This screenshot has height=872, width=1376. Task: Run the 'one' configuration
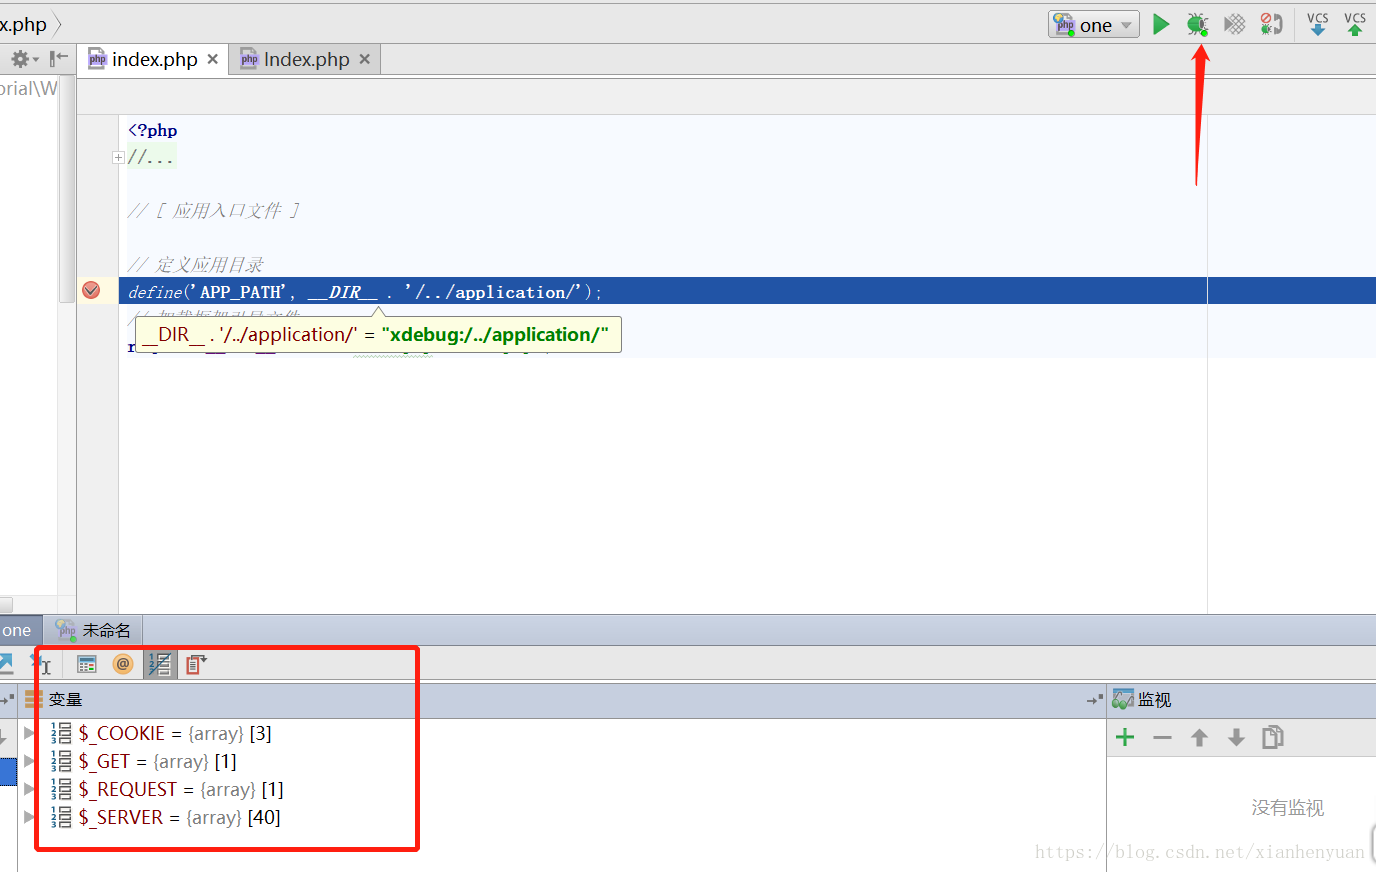[1160, 24]
